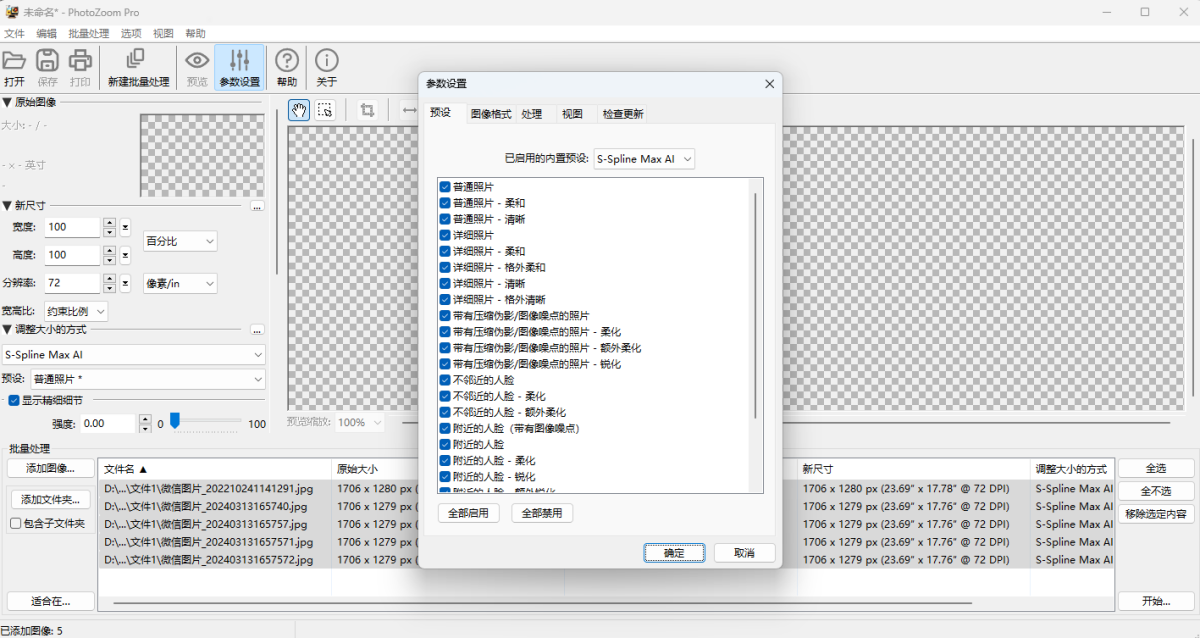Click the 宽度 width input field
The width and height of the screenshot is (1200, 638).
point(72,227)
